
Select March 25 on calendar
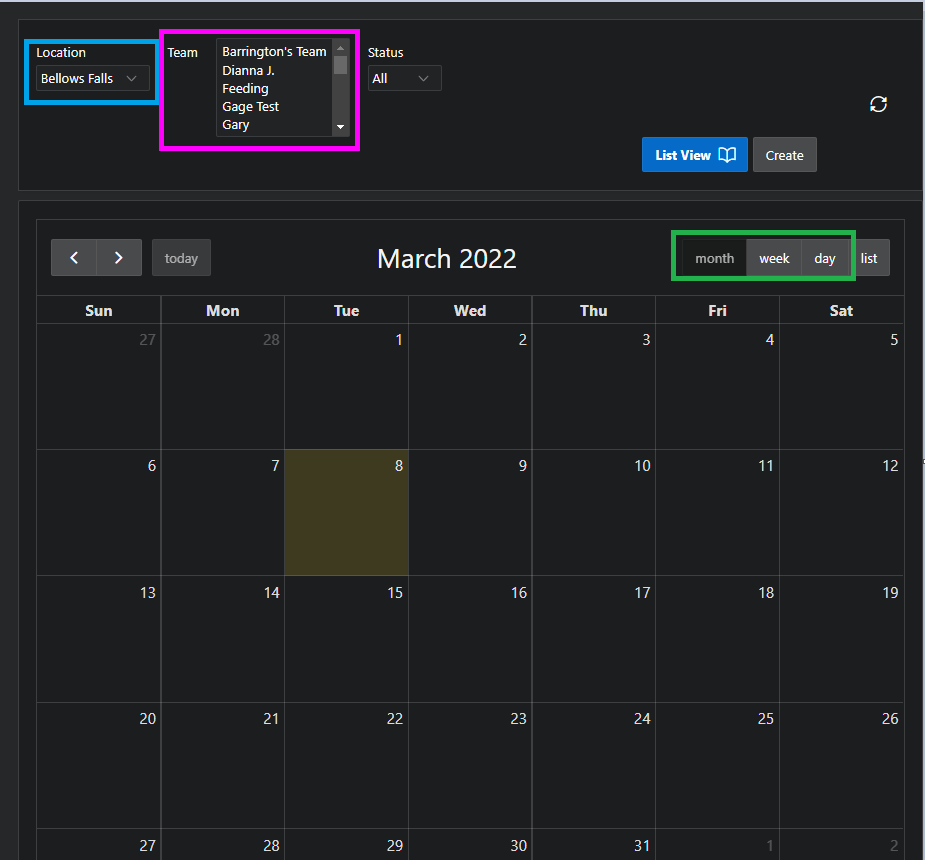(717, 766)
